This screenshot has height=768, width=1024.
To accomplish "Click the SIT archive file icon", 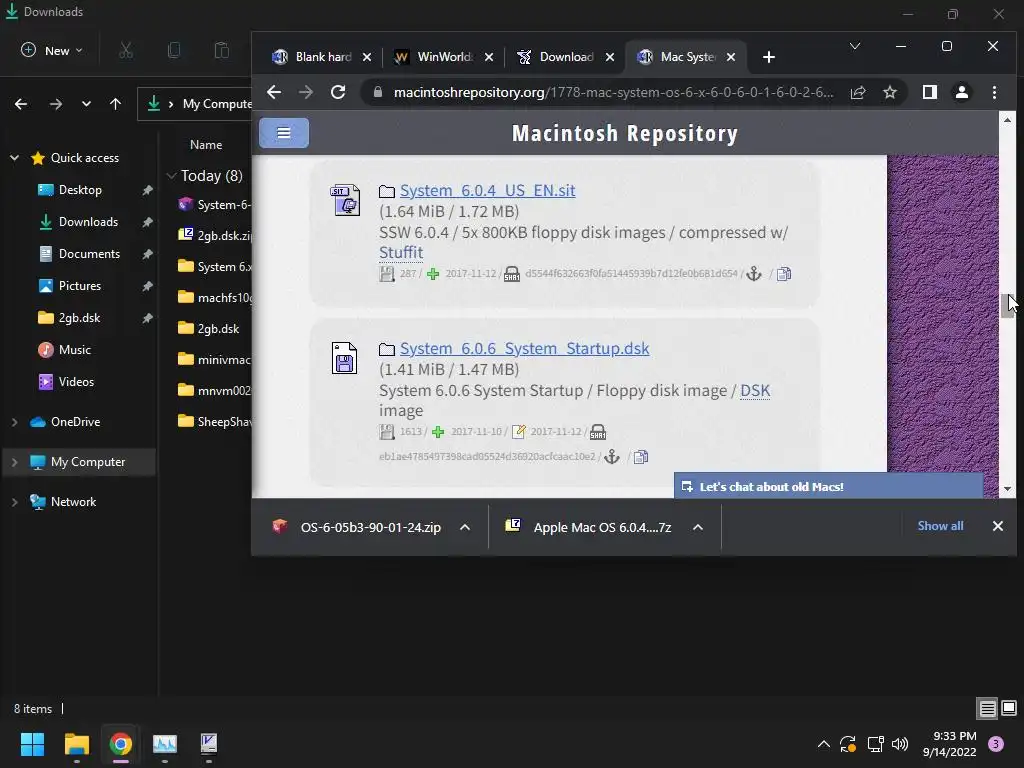I will point(345,199).
